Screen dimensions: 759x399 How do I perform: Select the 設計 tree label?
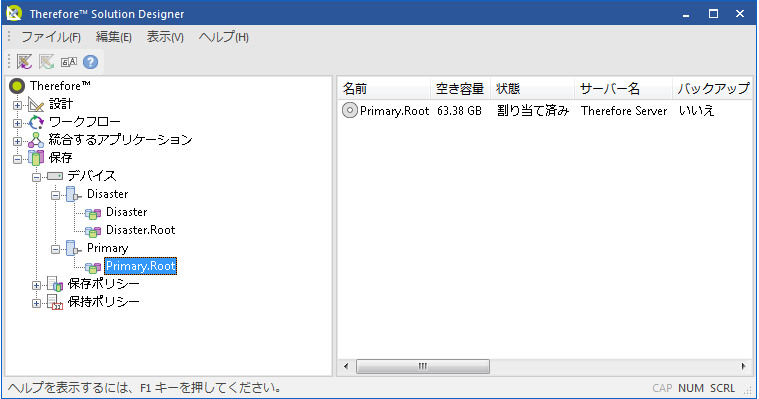[x=61, y=104]
